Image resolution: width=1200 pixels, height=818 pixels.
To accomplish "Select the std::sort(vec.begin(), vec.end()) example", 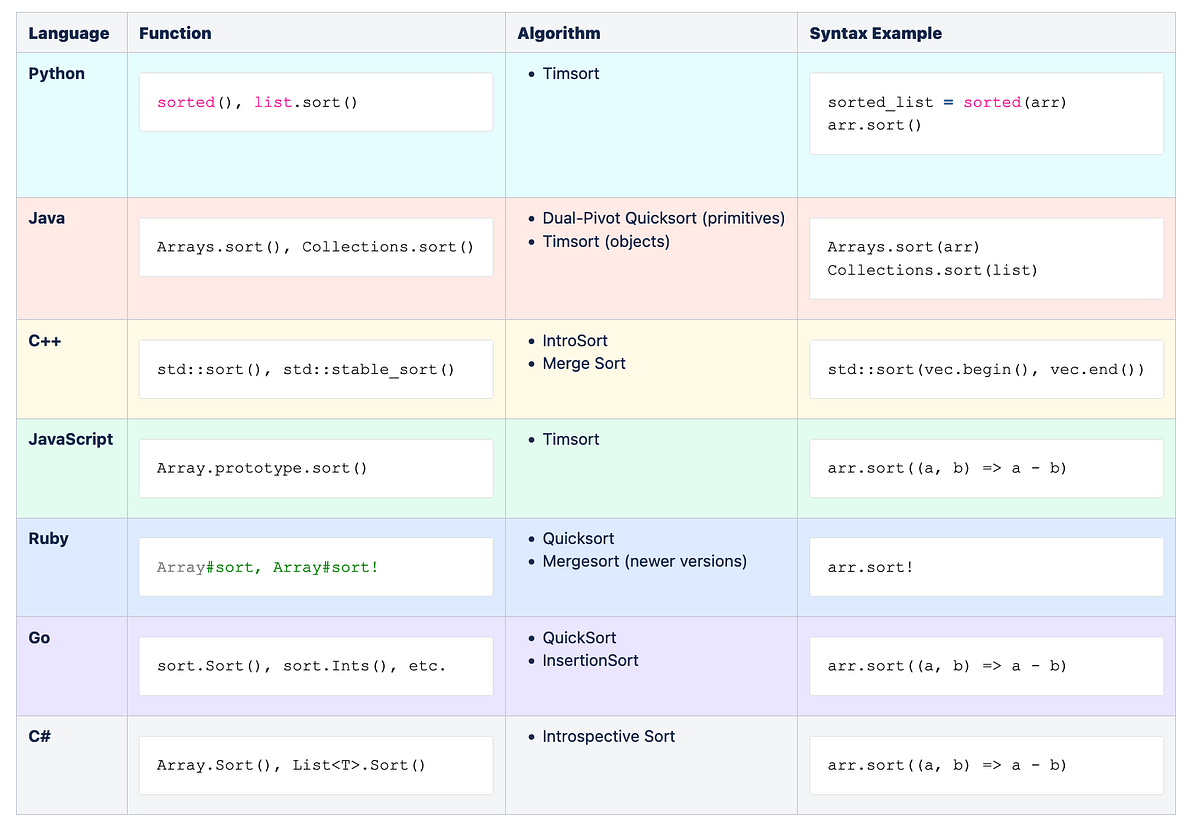I will tap(986, 369).
